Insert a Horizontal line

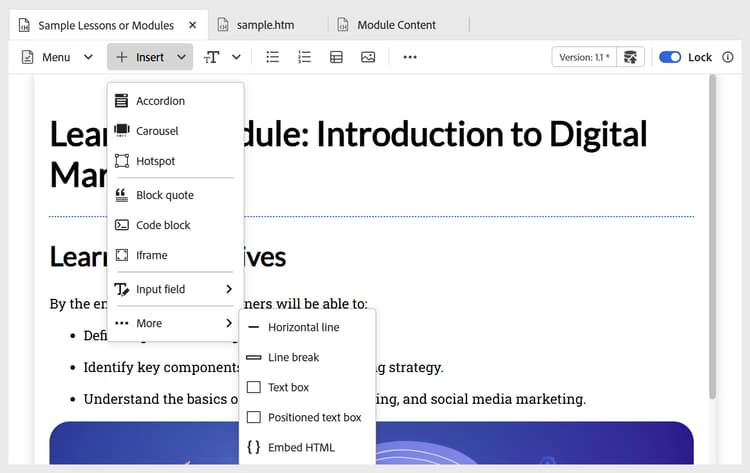307,327
